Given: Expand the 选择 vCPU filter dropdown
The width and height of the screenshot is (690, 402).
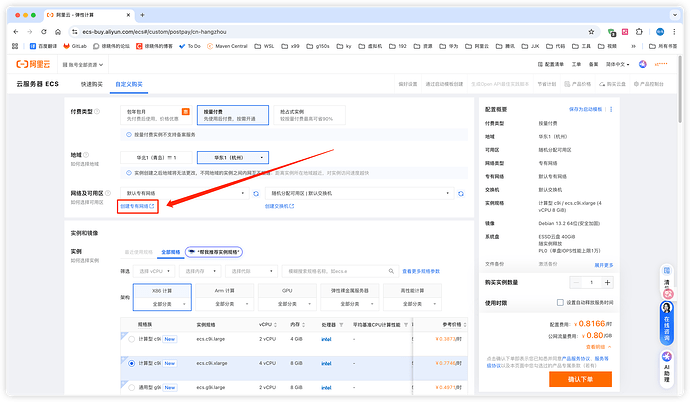Looking at the screenshot, I should pyautogui.click(x=157, y=271).
